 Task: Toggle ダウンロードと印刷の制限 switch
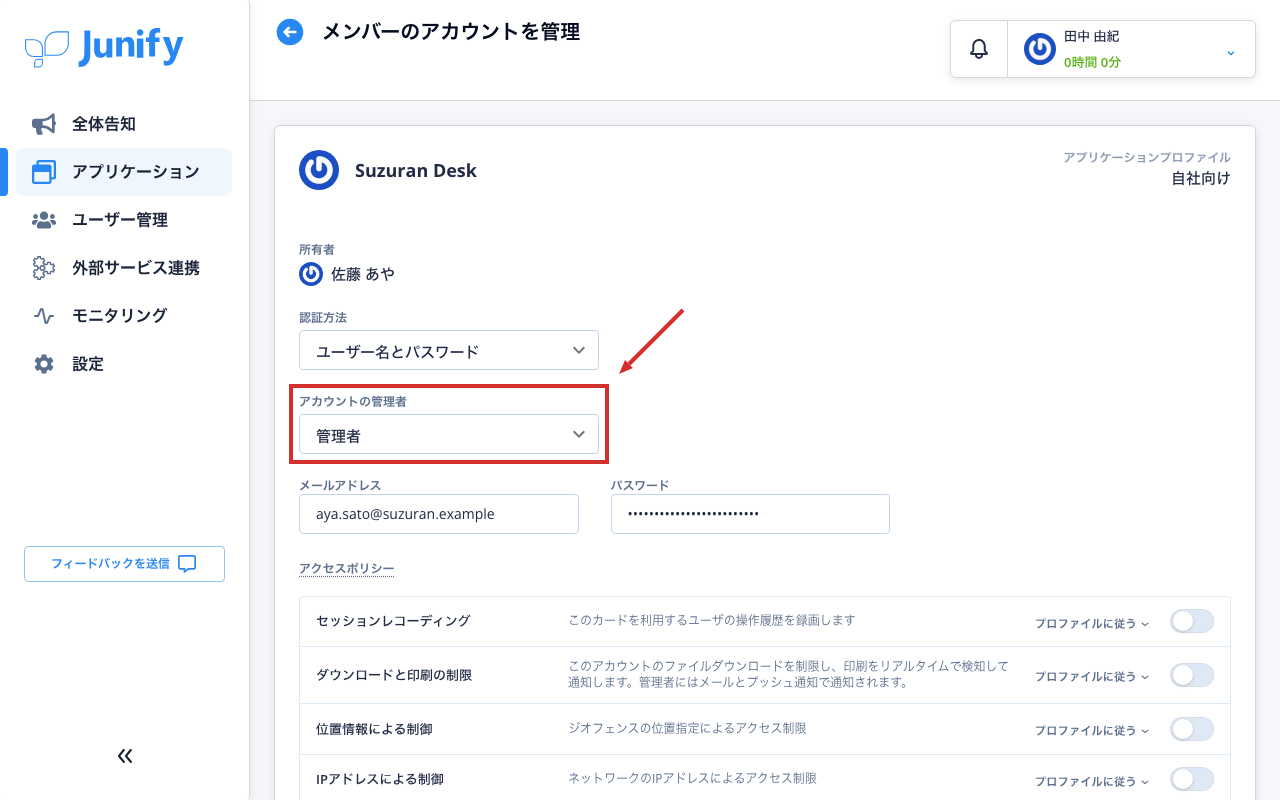click(x=1192, y=675)
